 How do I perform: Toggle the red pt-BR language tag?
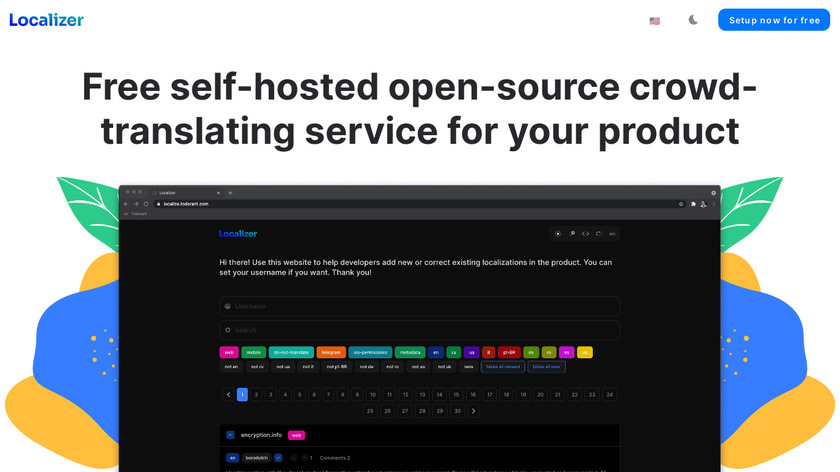click(509, 353)
